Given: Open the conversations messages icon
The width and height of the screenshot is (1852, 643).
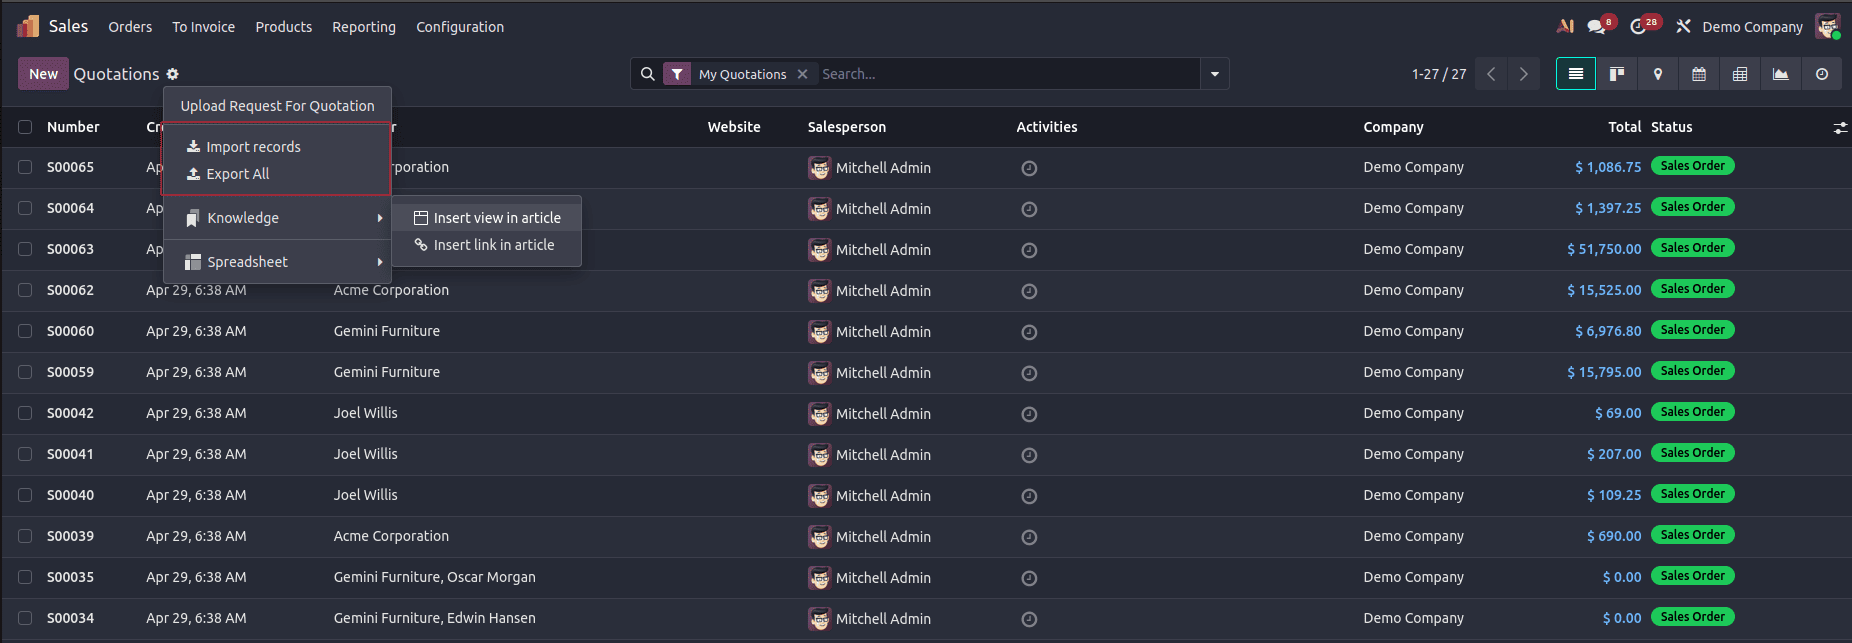Looking at the screenshot, I should pyautogui.click(x=1597, y=27).
